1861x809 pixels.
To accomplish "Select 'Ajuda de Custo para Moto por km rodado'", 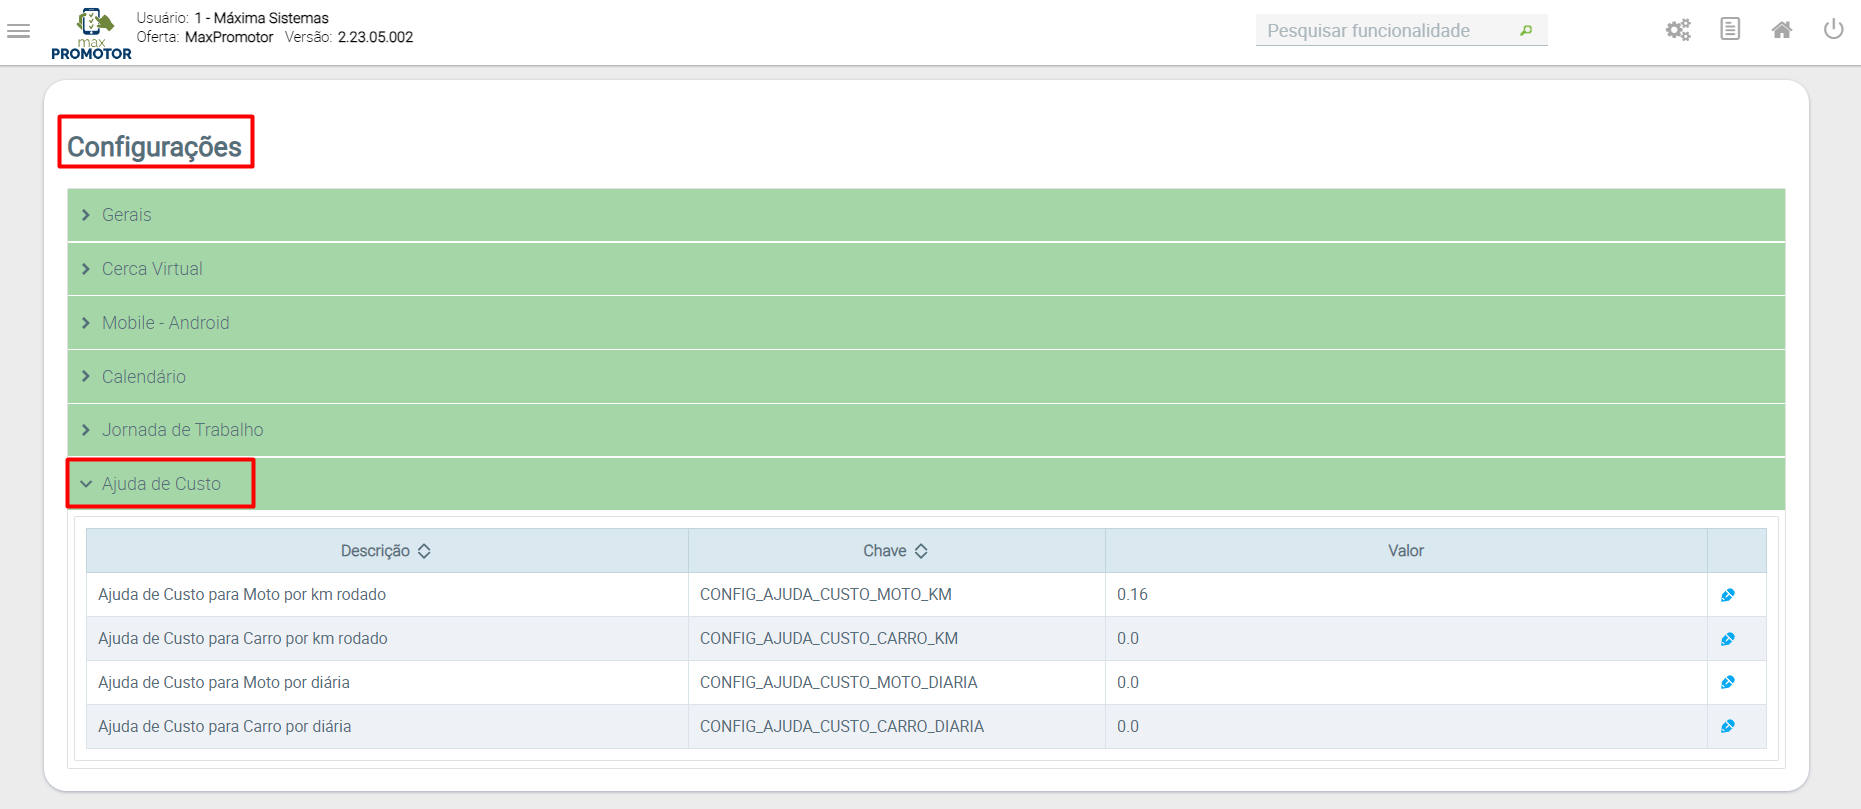I will [x=242, y=595].
